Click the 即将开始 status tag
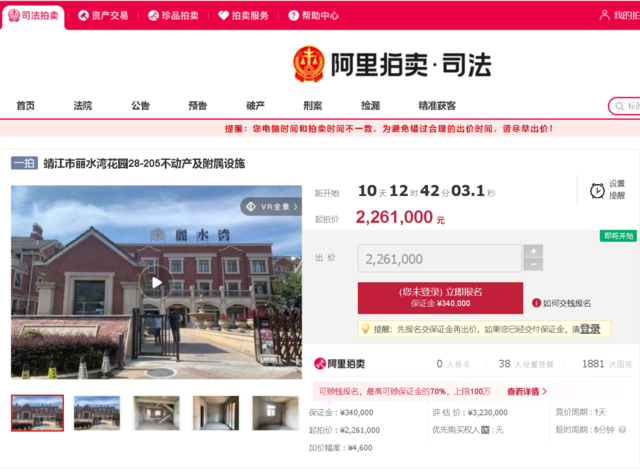640x473 pixels. pos(618,236)
